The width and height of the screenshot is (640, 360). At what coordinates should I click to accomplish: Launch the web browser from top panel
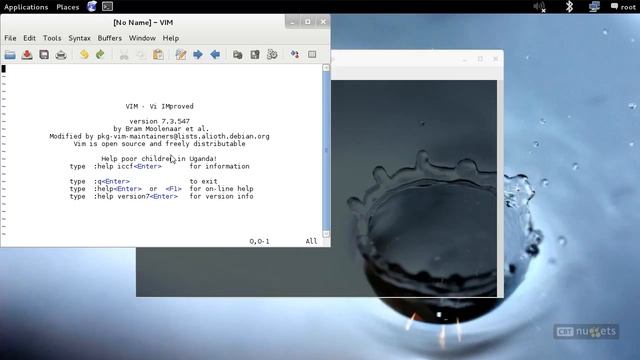click(92, 7)
